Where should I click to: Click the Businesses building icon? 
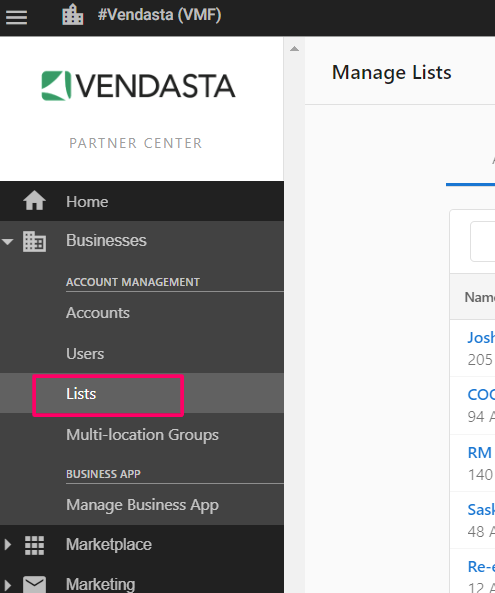pos(34,241)
